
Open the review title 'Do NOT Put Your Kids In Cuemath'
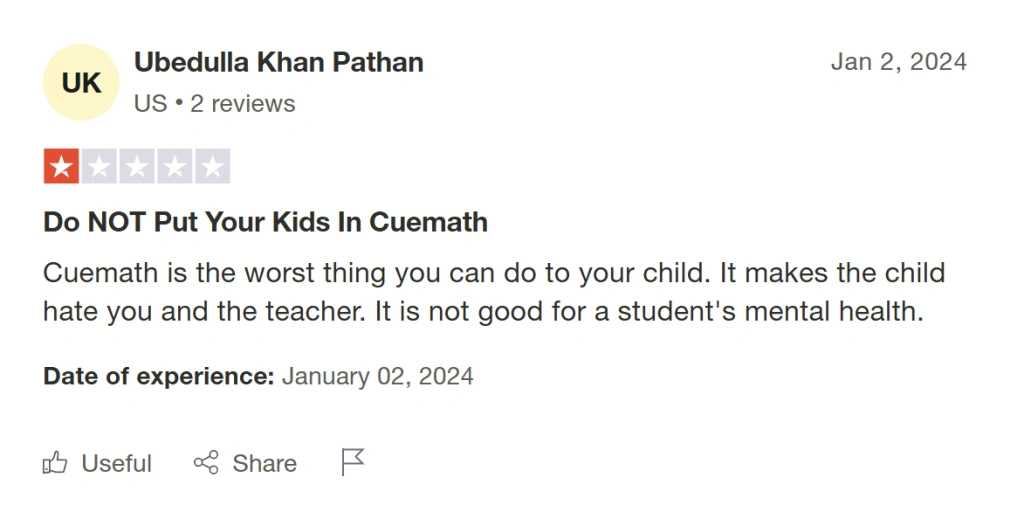[x=265, y=222]
